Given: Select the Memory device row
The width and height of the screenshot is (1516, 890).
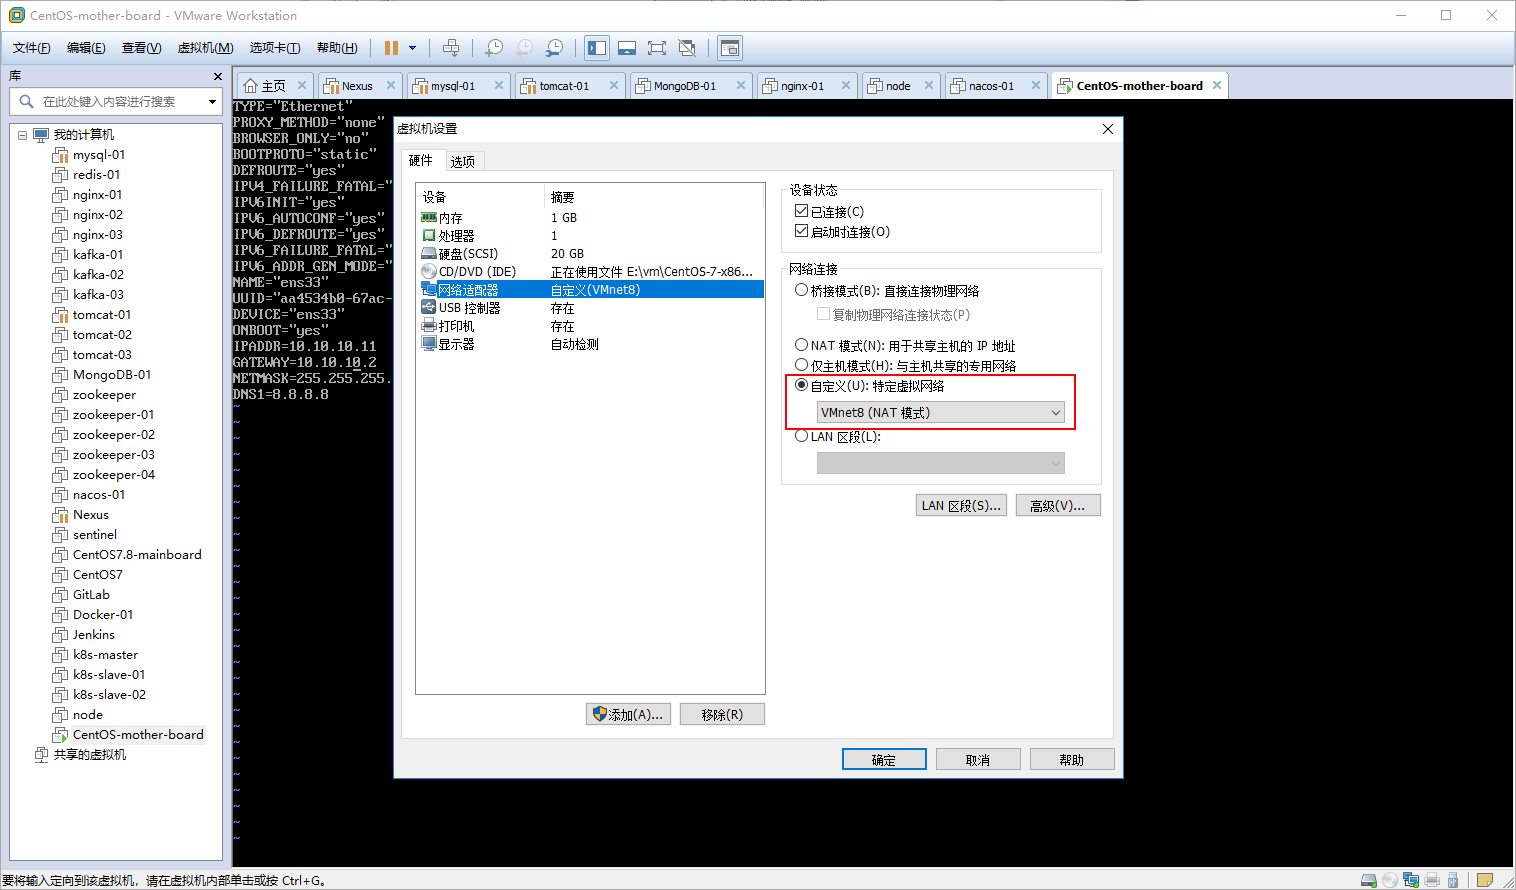Looking at the screenshot, I should [590, 217].
